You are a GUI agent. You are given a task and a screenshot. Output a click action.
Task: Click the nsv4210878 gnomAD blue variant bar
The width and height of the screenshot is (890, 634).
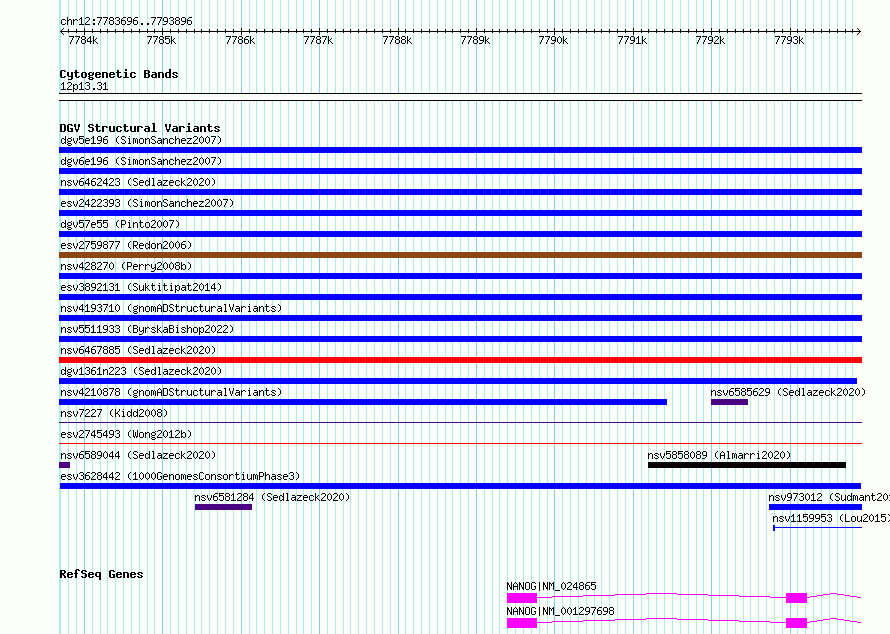(x=363, y=402)
